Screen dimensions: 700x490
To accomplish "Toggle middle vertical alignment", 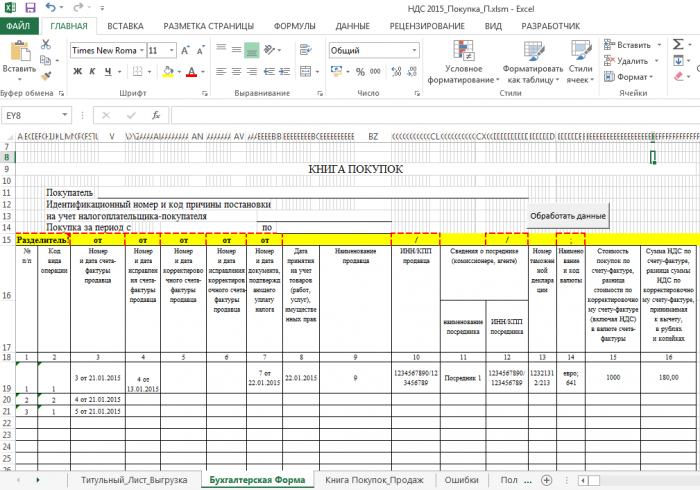I will point(236,50).
